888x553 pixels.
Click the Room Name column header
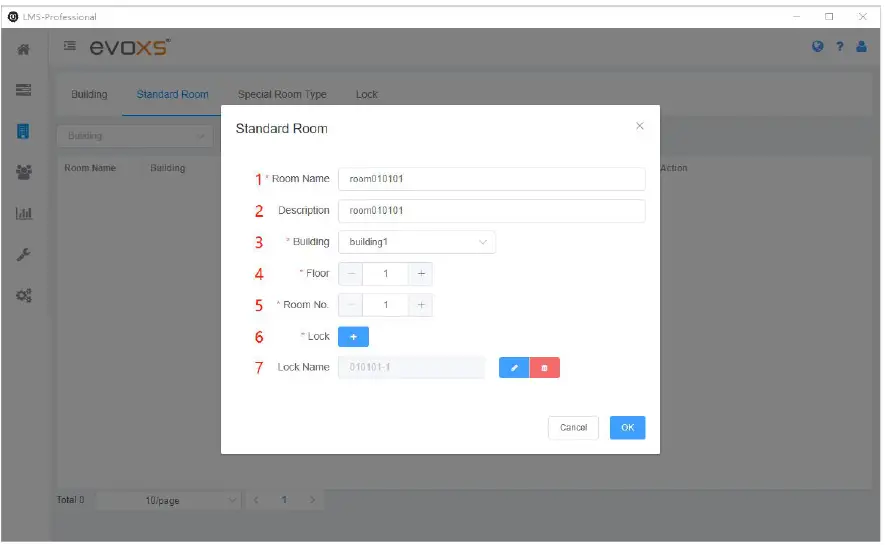(90, 168)
